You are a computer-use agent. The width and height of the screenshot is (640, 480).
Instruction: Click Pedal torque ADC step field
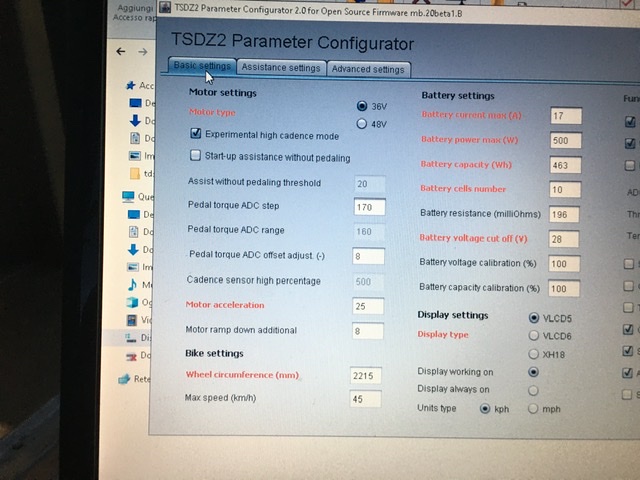pyautogui.click(x=369, y=207)
